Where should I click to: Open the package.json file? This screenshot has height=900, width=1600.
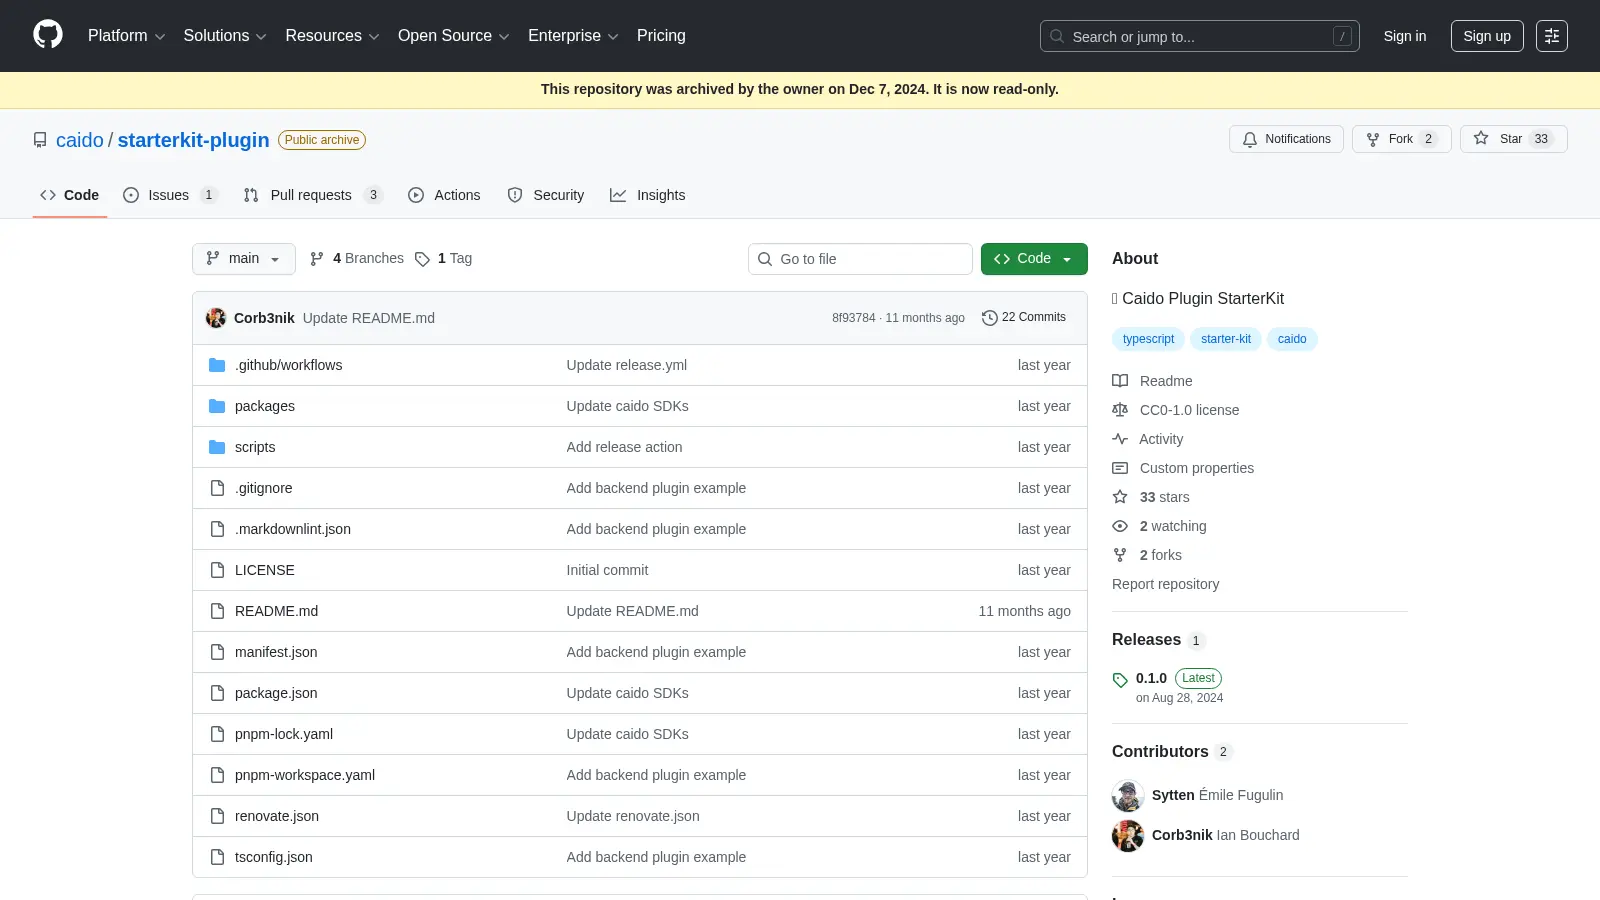click(276, 693)
